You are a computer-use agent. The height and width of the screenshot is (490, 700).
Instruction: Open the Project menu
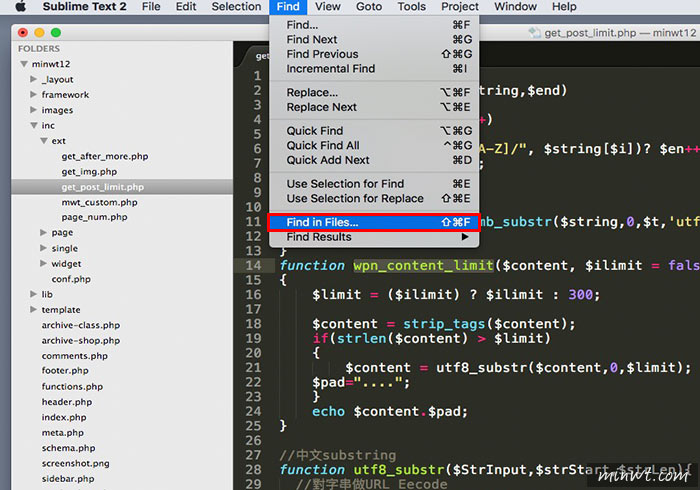point(460,6)
